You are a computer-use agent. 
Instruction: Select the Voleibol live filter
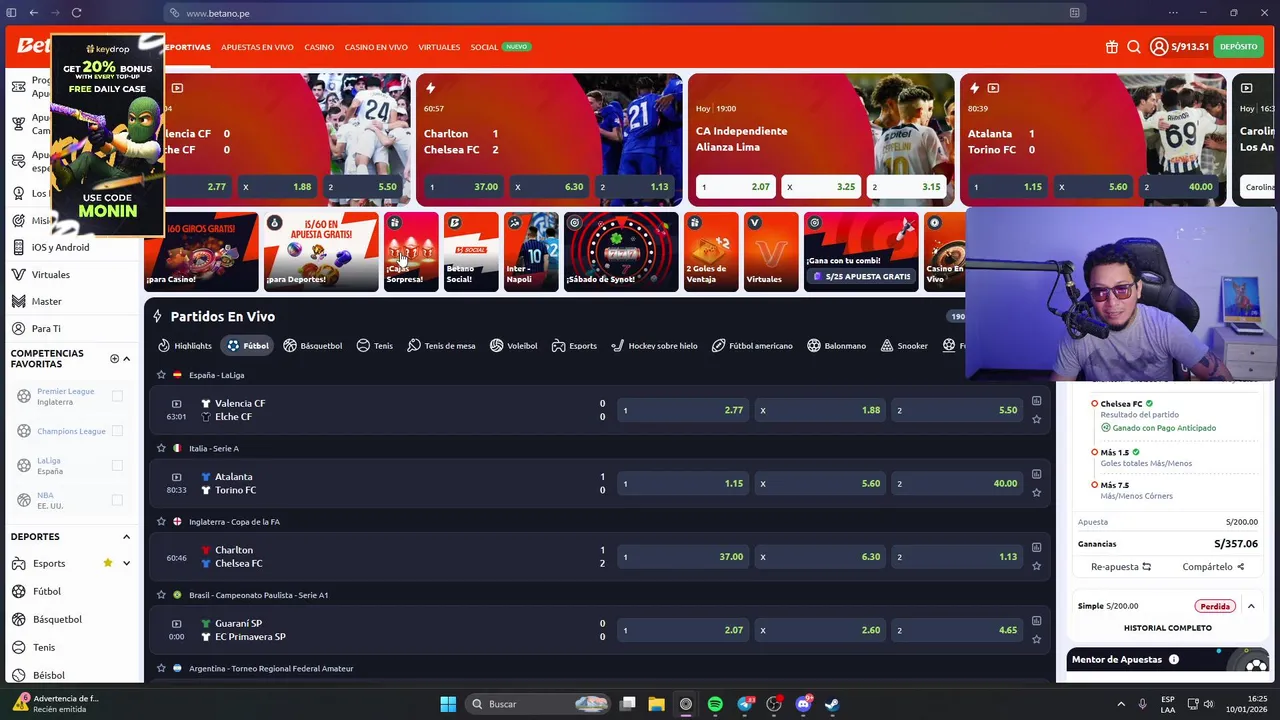point(513,346)
